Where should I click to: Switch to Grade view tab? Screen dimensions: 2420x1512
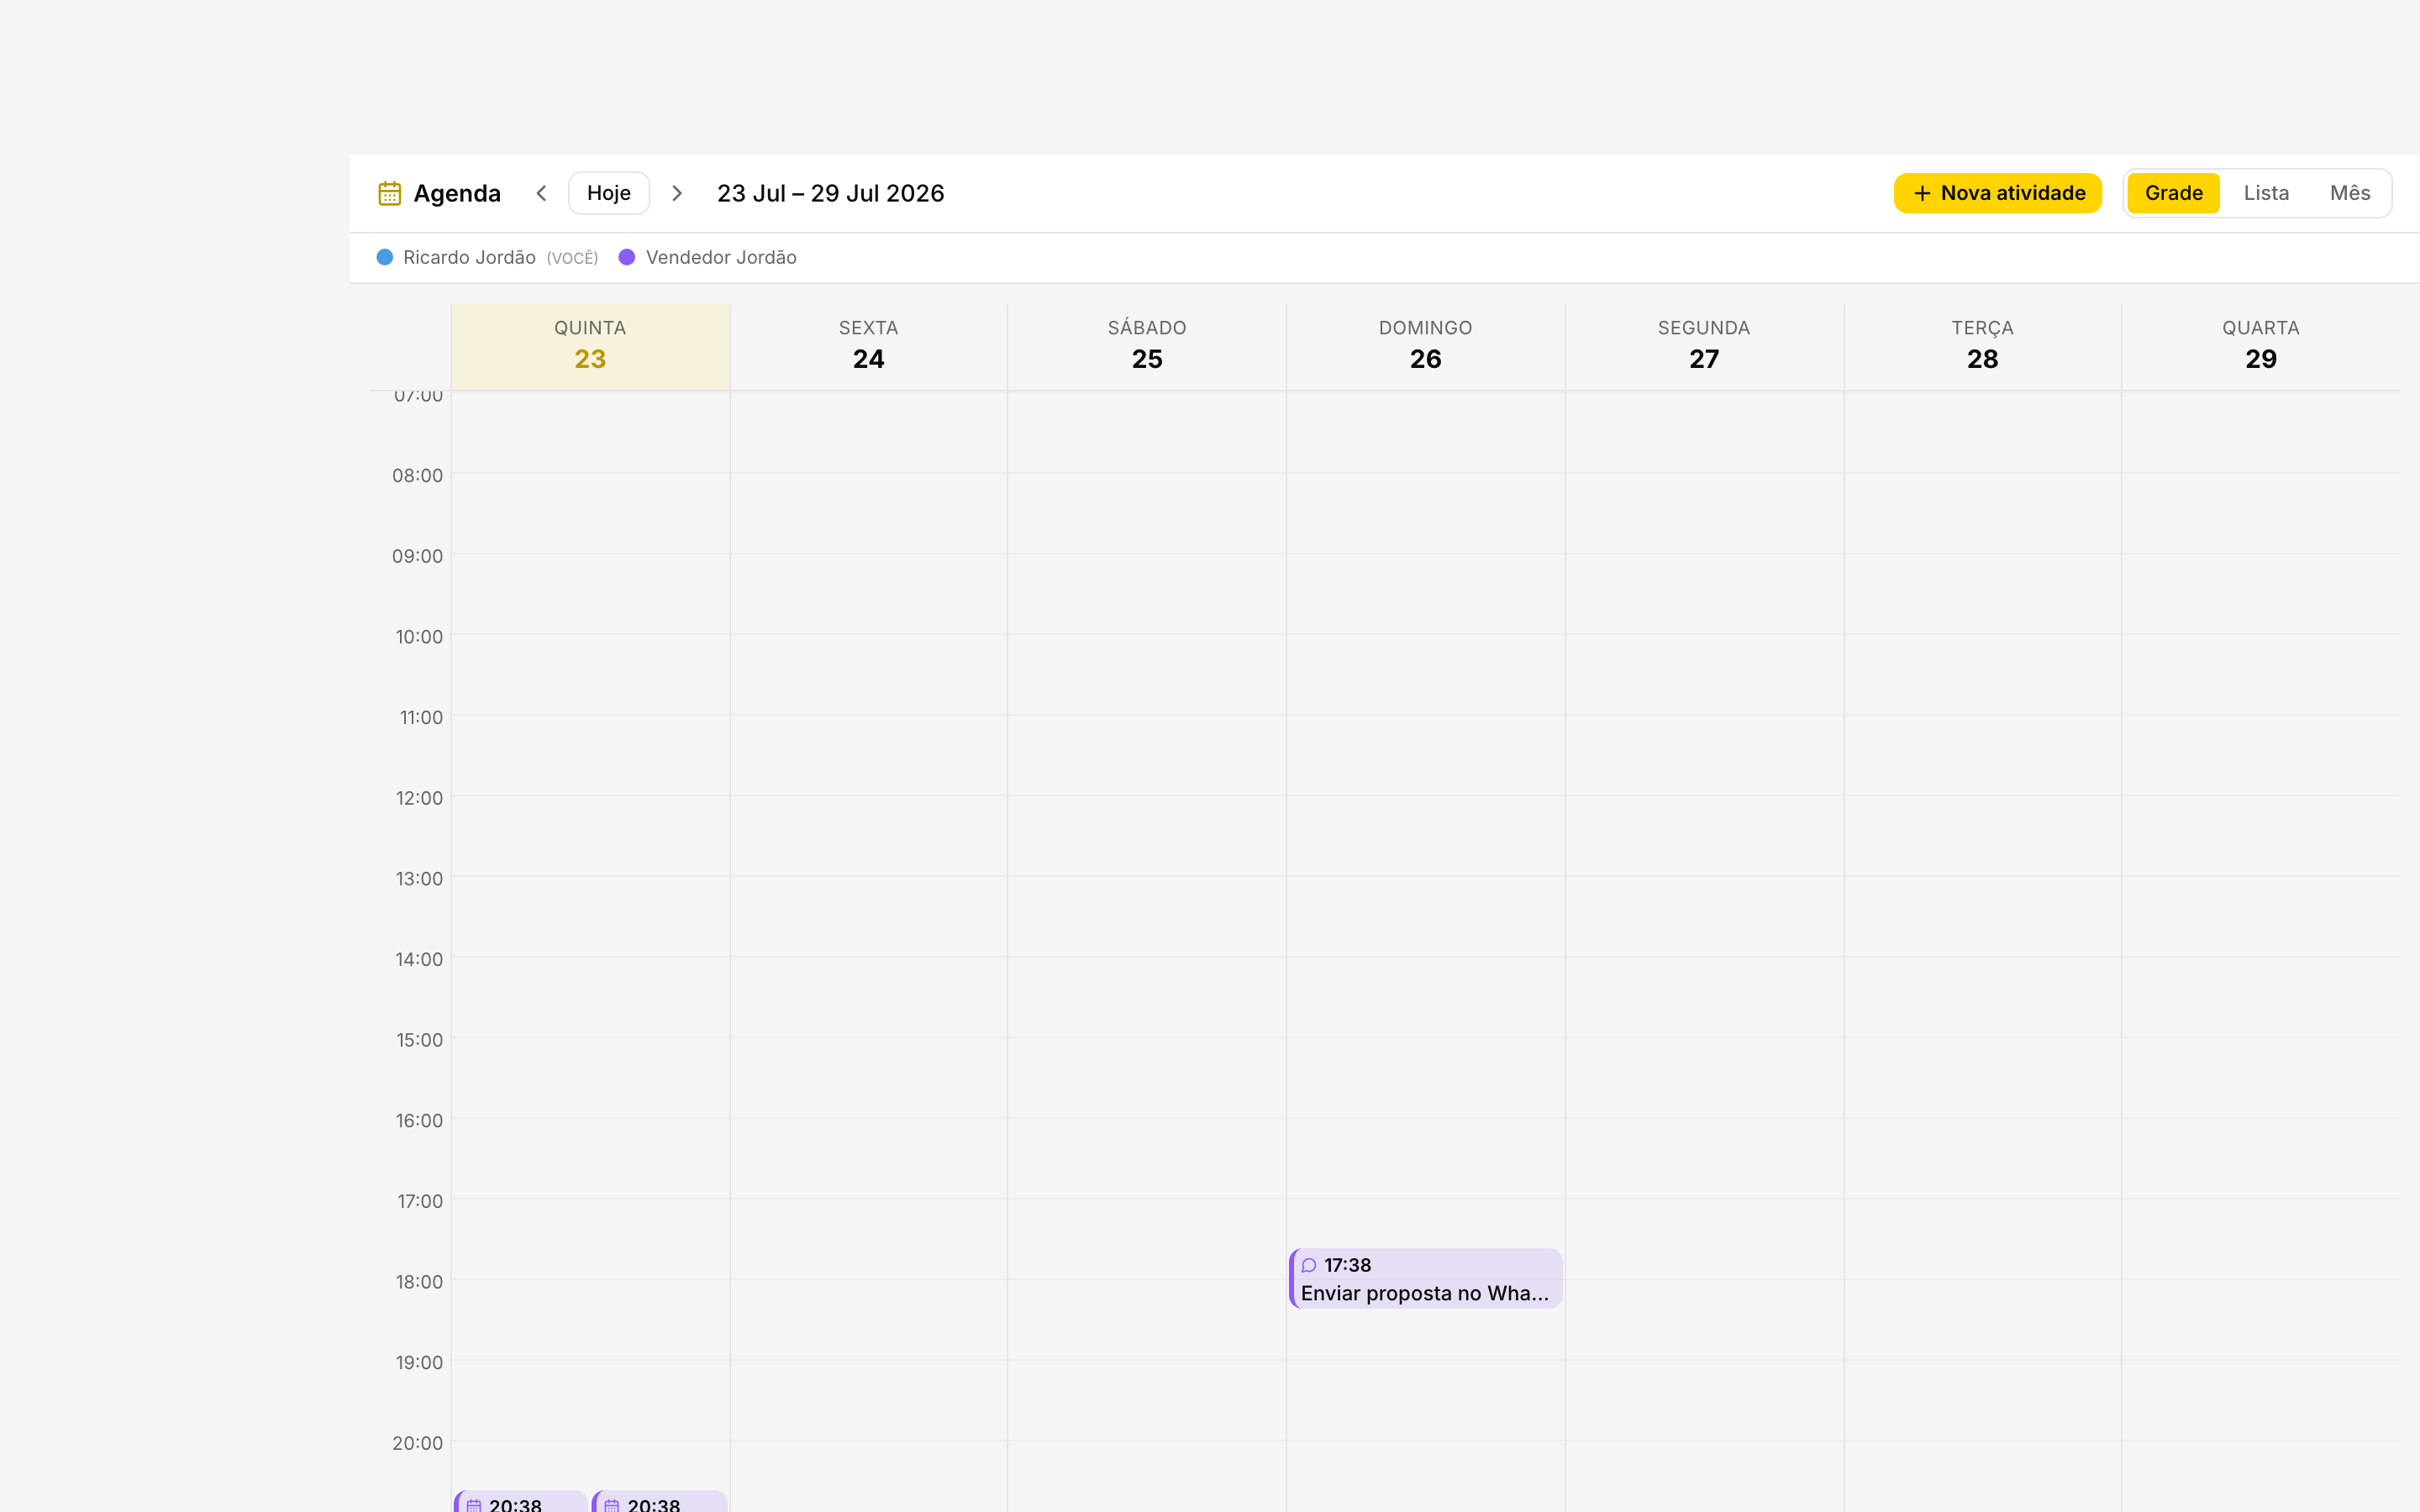click(2173, 193)
